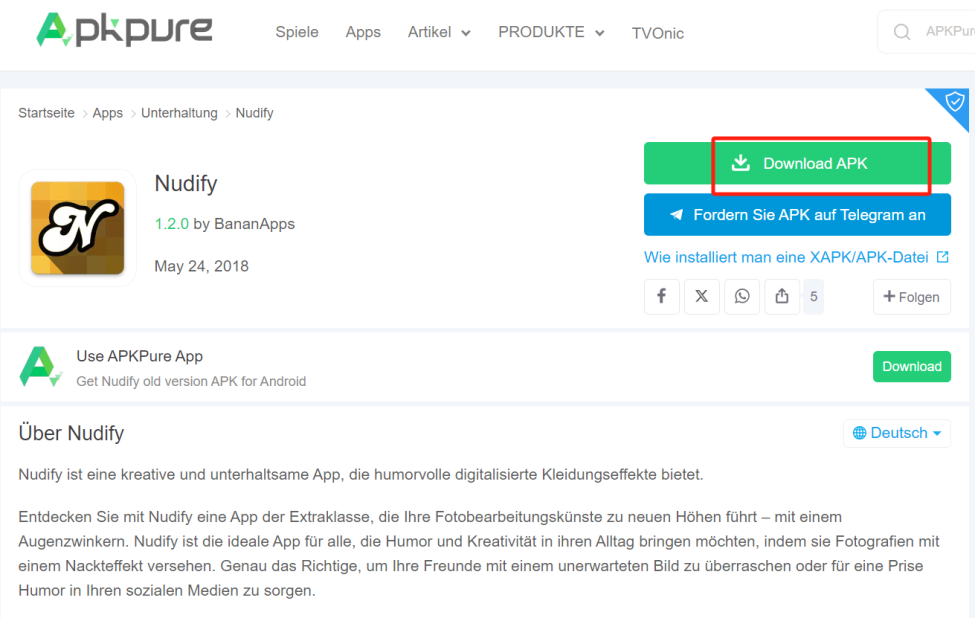This screenshot has width=975, height=618.
Task: Click the external link icon beside install guide
Action: click(x=943, y=257)
